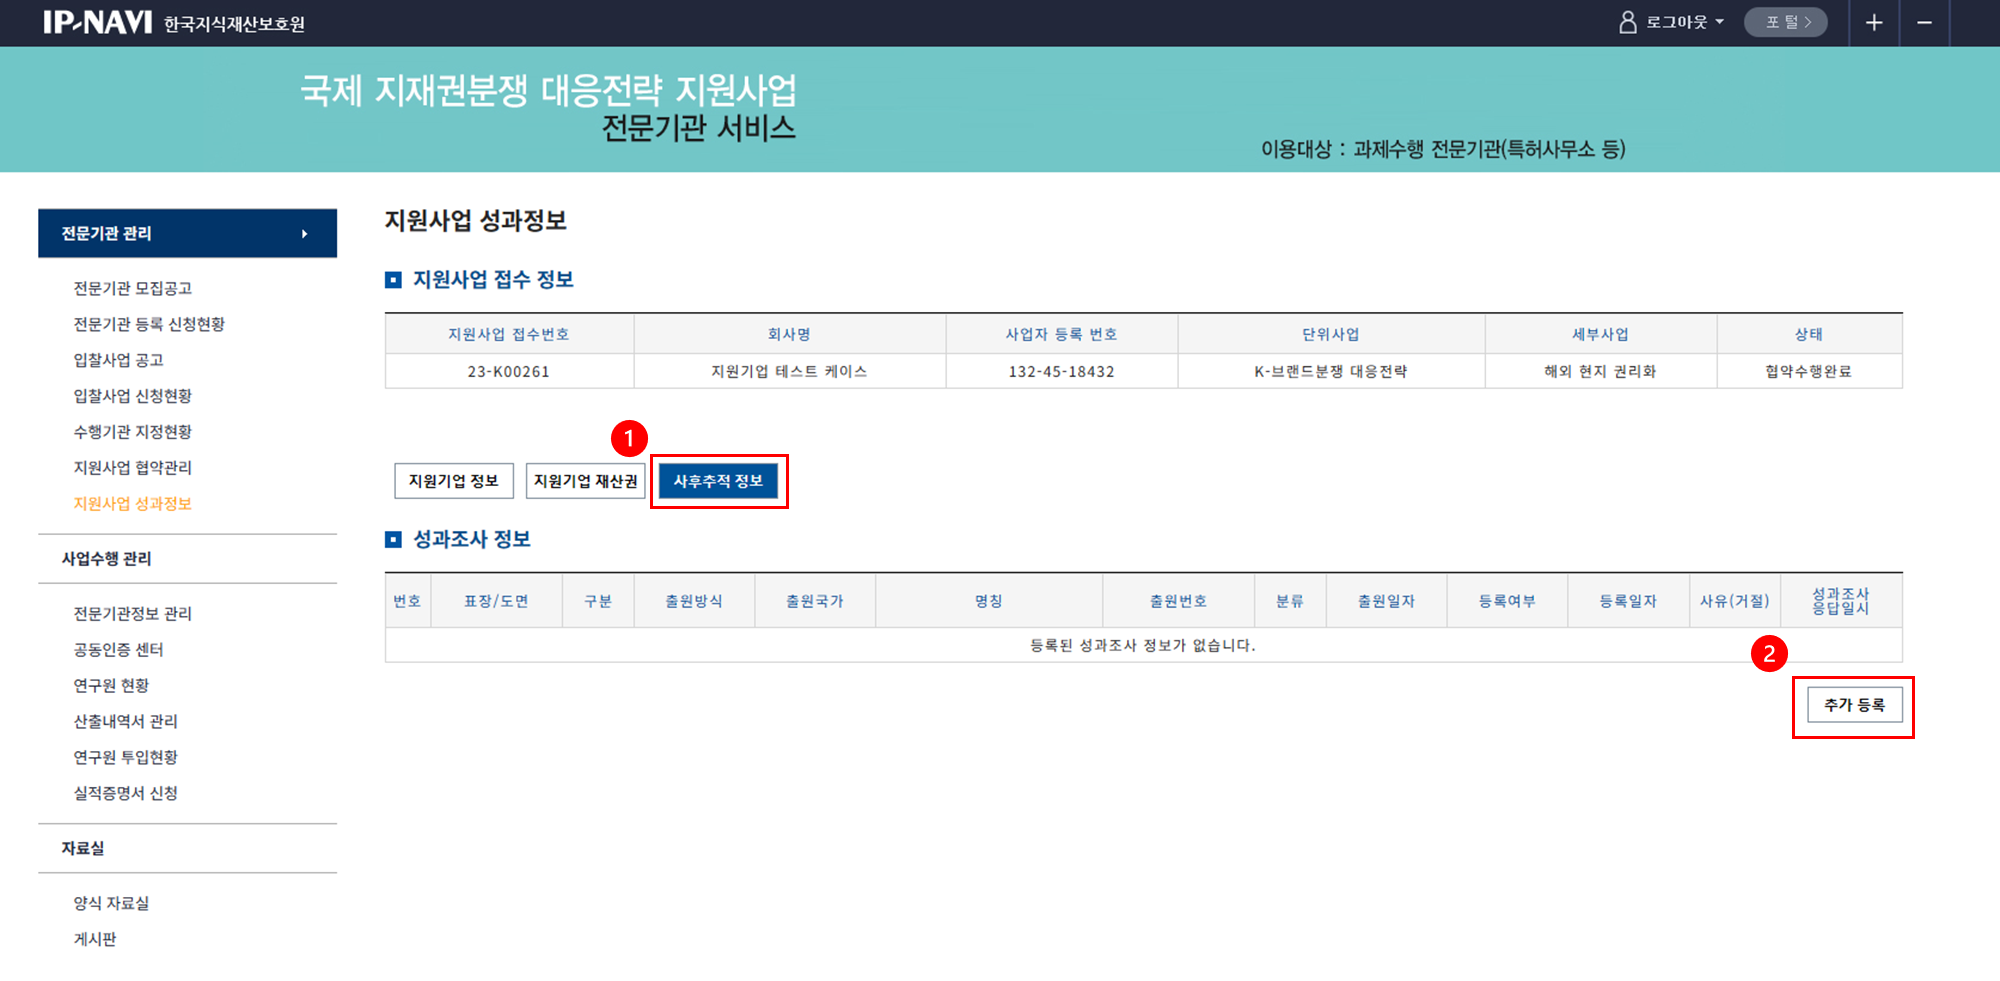Switch to the 지원기업 재산권 tab

585,481
